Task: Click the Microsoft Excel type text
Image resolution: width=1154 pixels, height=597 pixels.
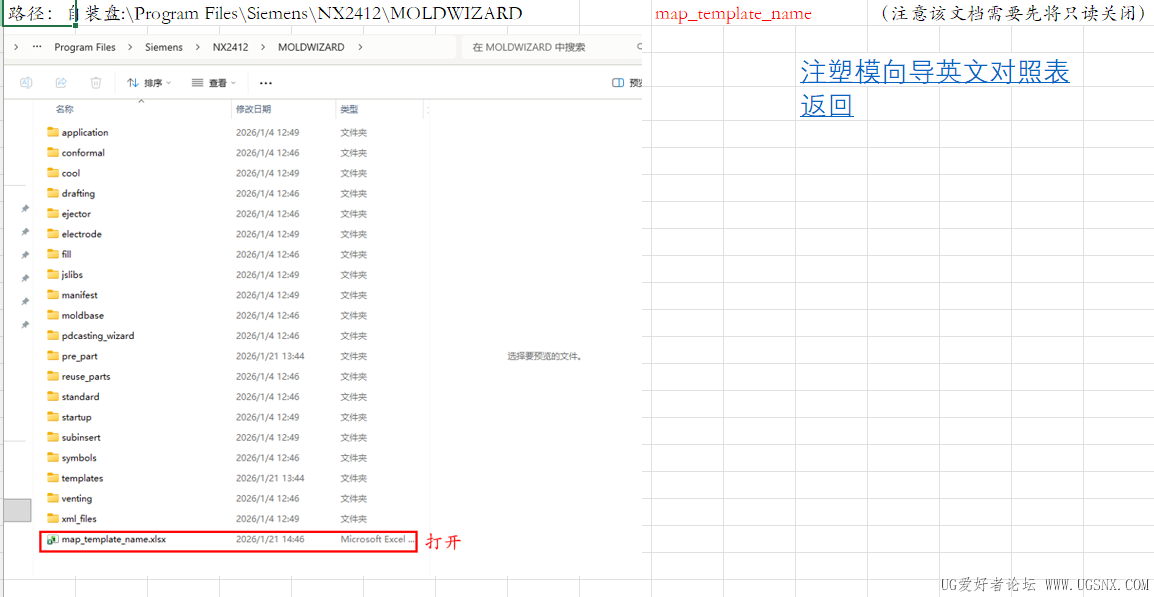Action: [377, 540]
